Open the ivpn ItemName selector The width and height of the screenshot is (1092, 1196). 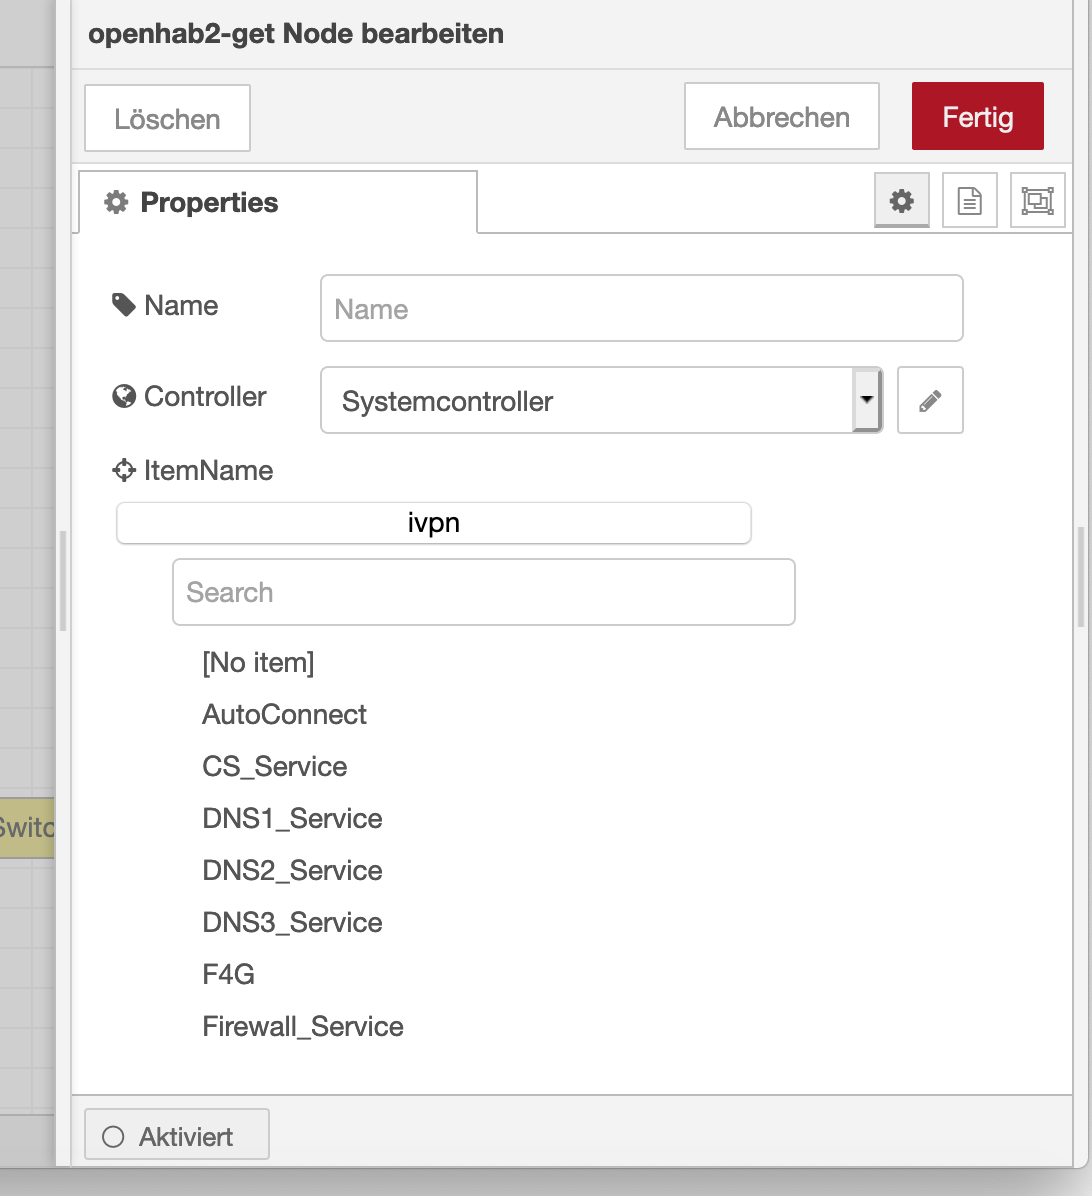(433, 523)
